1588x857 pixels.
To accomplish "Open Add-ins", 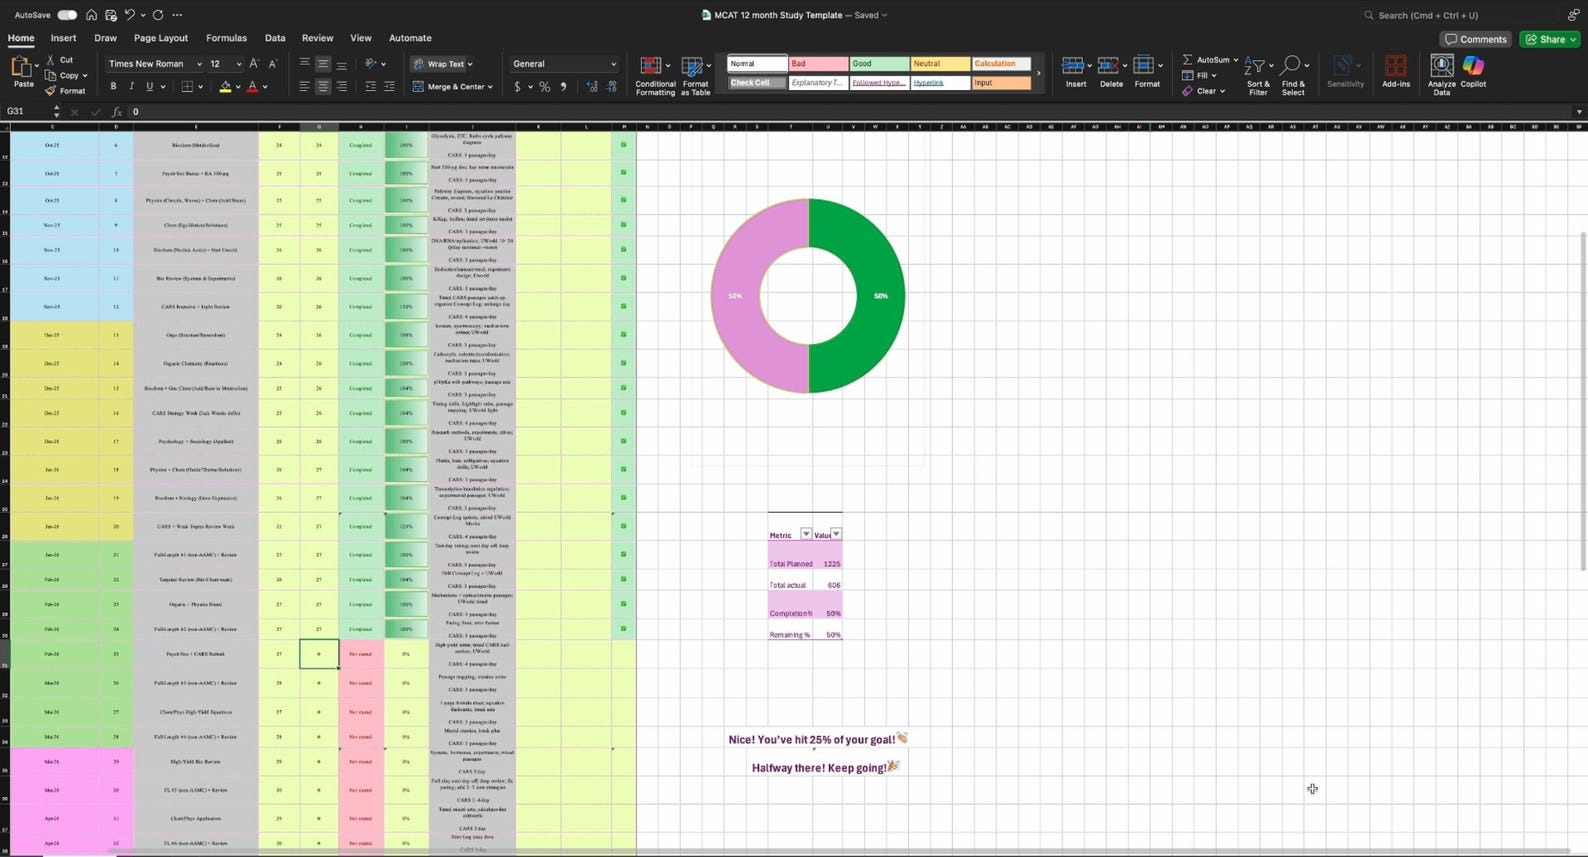I will tap(1395, 72).
